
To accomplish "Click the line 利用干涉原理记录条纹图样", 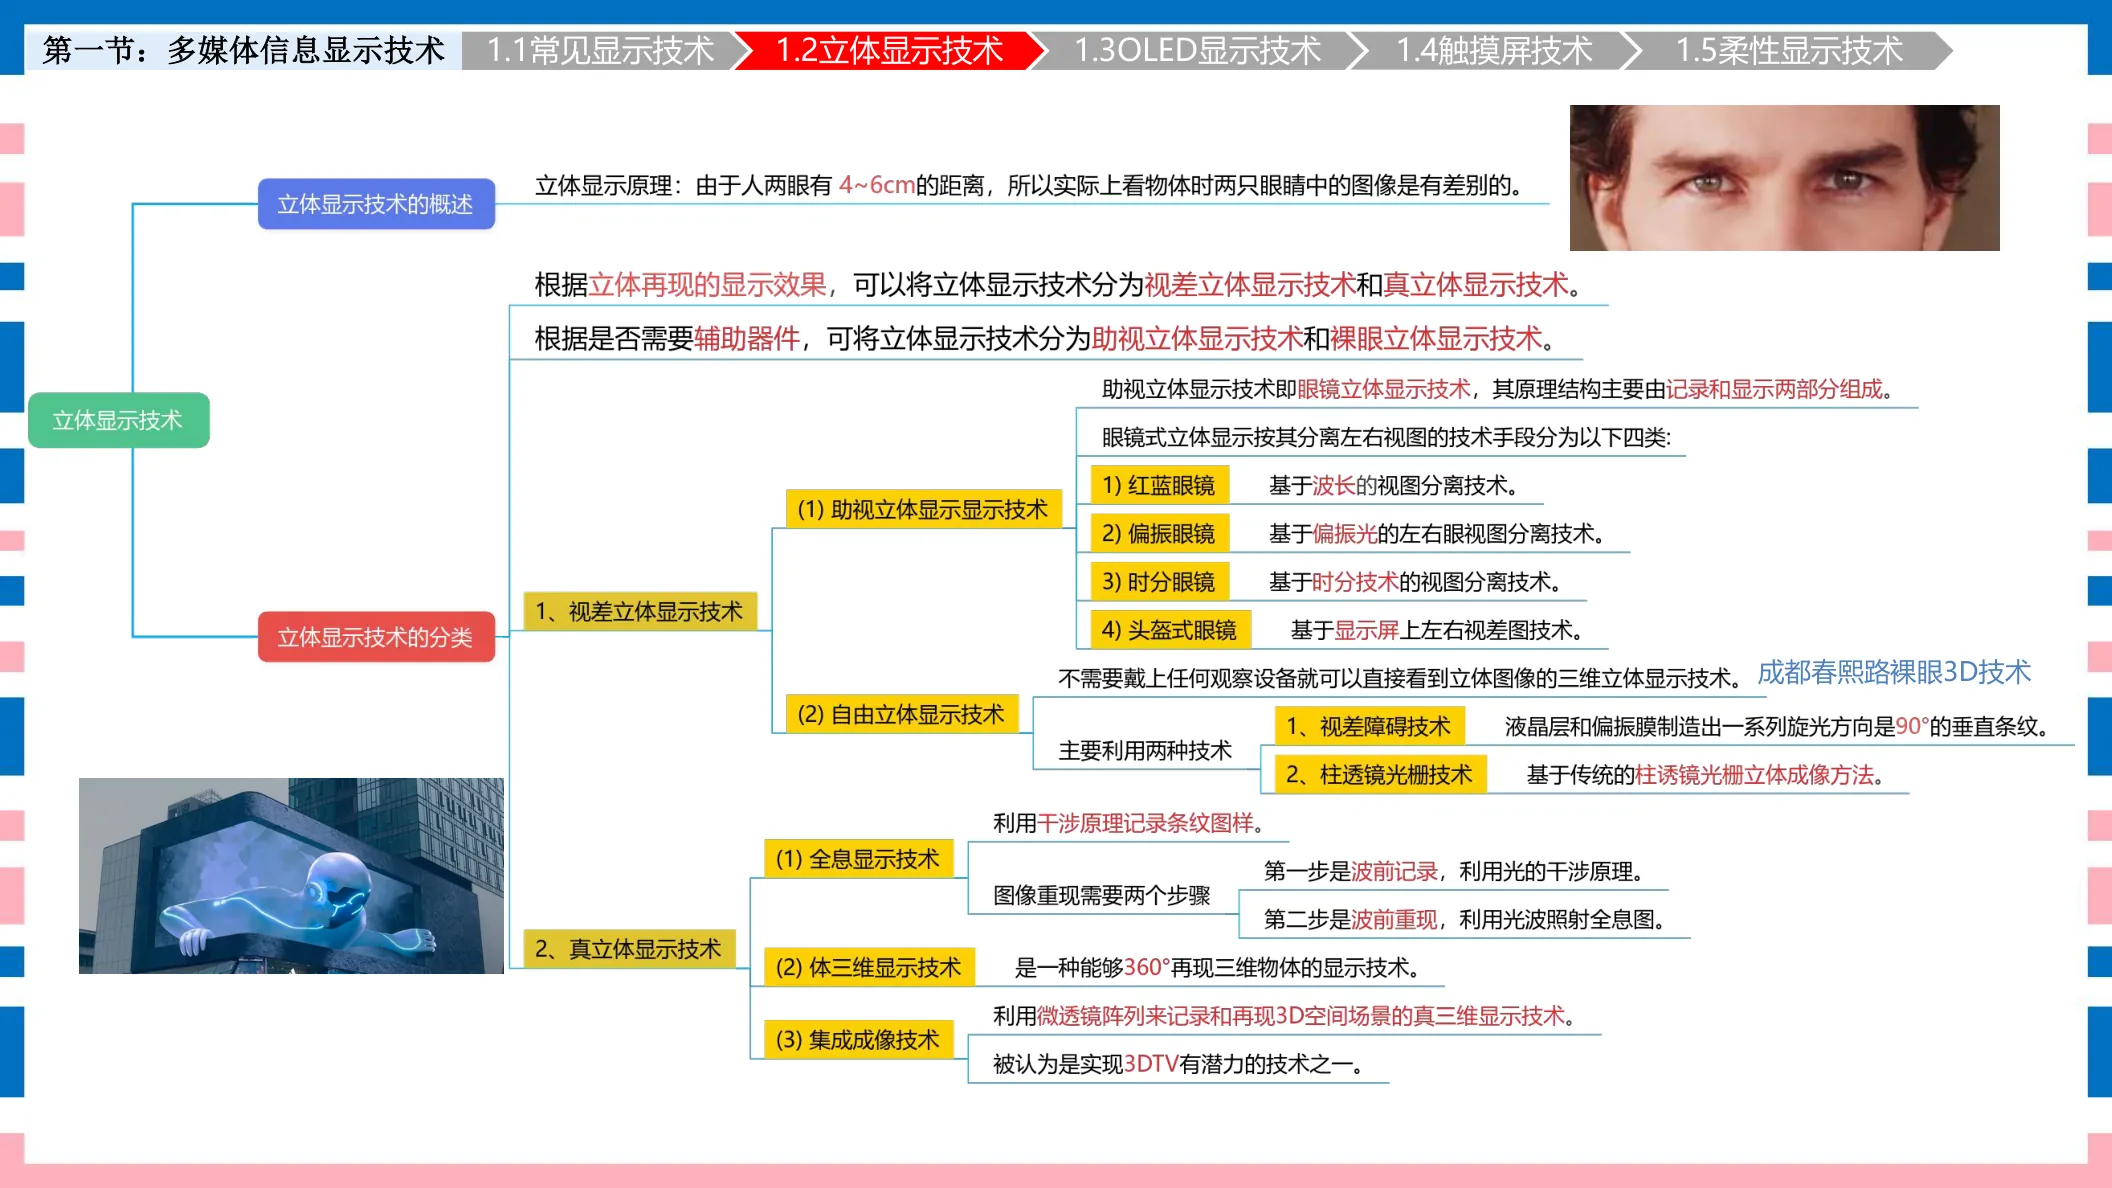I will pyautogui.click(x=1128, y=823).
